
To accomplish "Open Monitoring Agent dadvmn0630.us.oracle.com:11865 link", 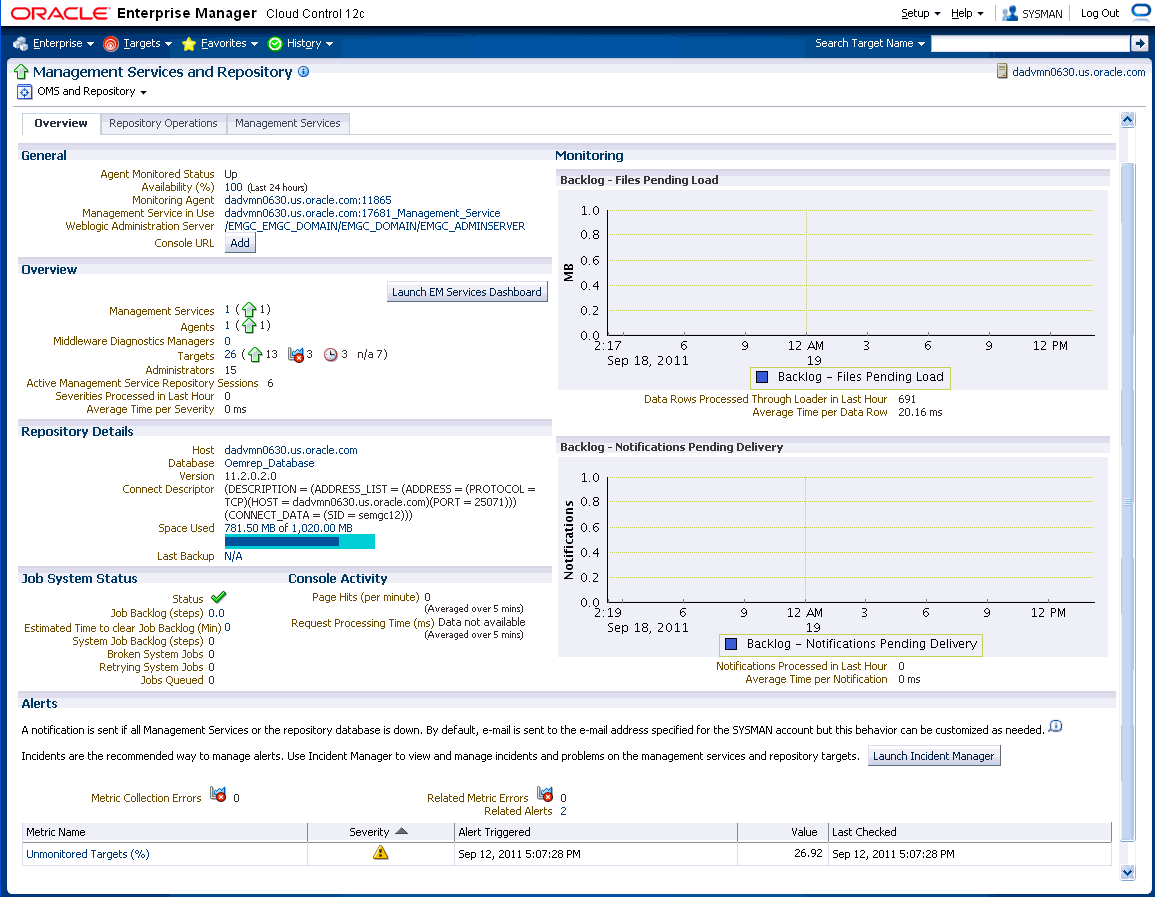I will click(x=308, y=200).
